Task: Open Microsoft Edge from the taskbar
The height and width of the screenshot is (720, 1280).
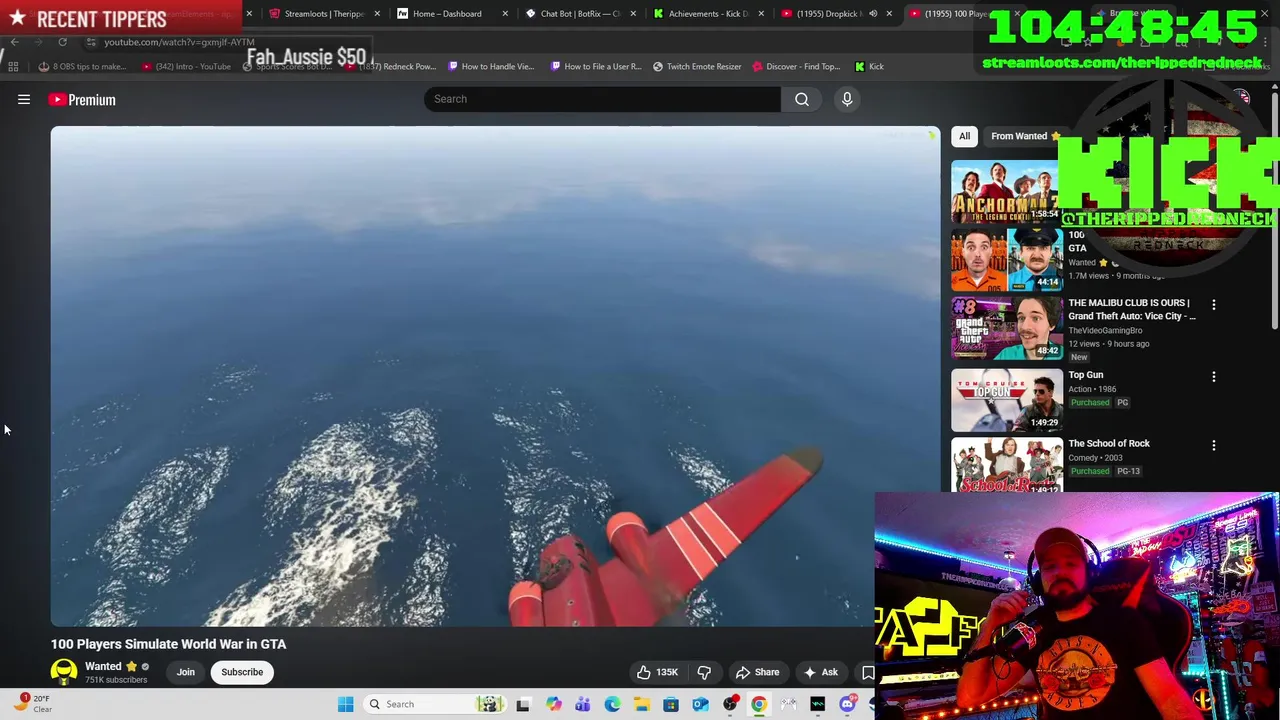Action: [x=612, y=704]
